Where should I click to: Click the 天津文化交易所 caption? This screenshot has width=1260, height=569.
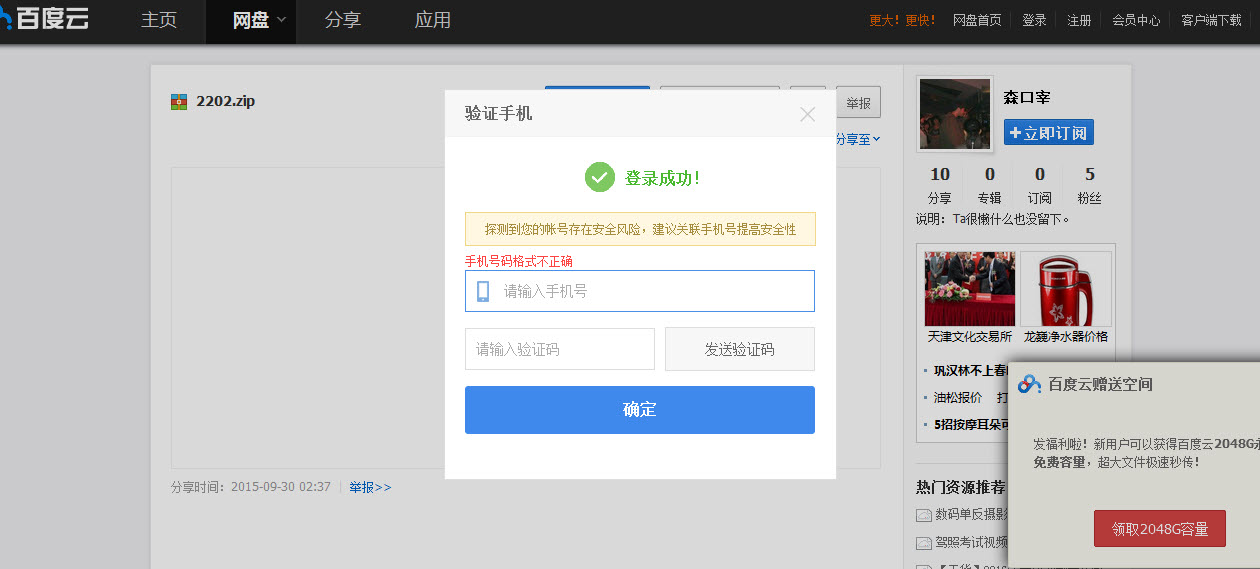point(970,337)
